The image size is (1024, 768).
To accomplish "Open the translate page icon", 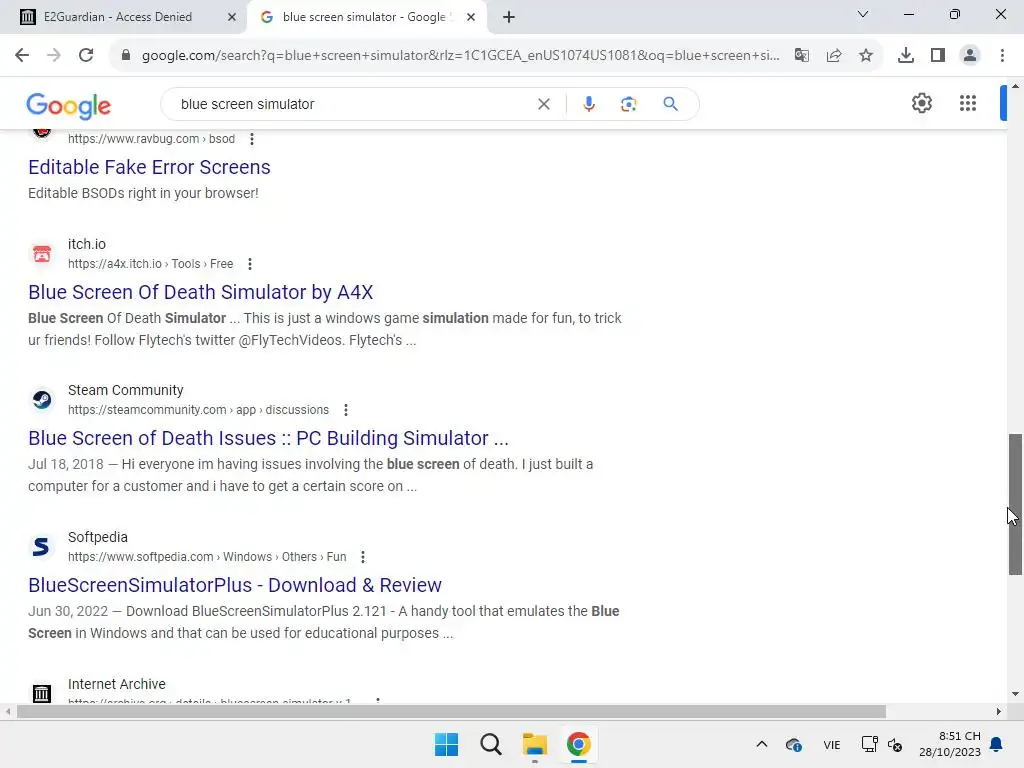I will pos(801,56).
